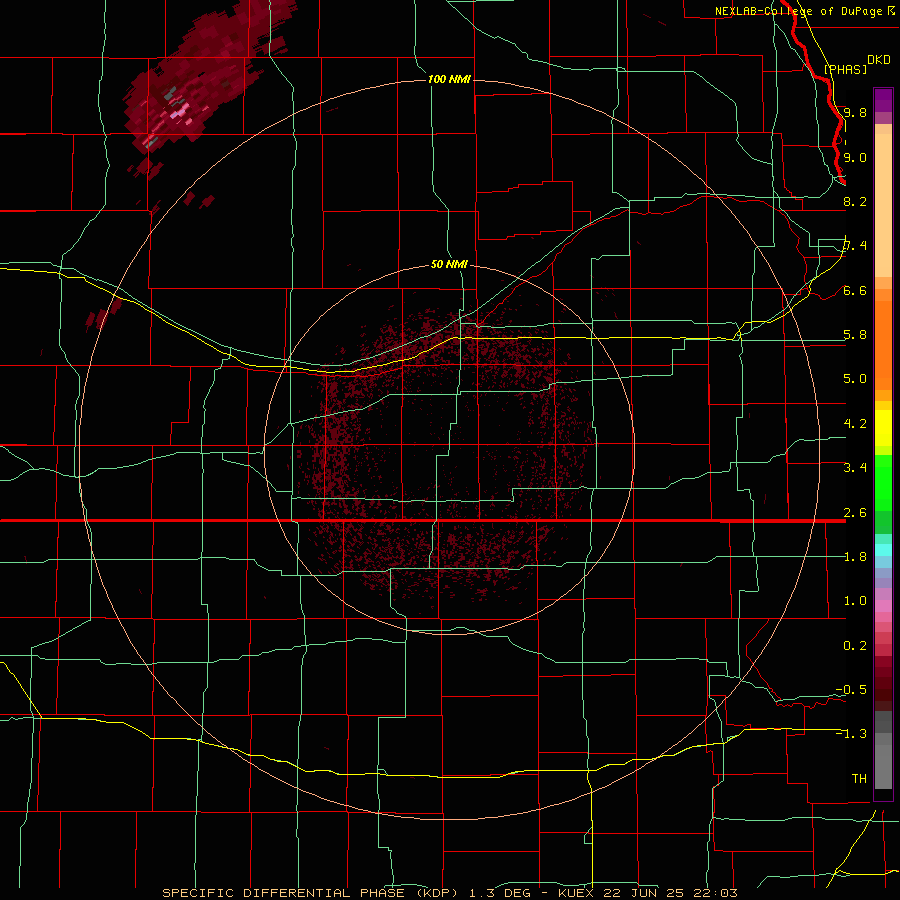Click the 2.6 value on the scale
The image size is (900, 900).
[855, 513]
